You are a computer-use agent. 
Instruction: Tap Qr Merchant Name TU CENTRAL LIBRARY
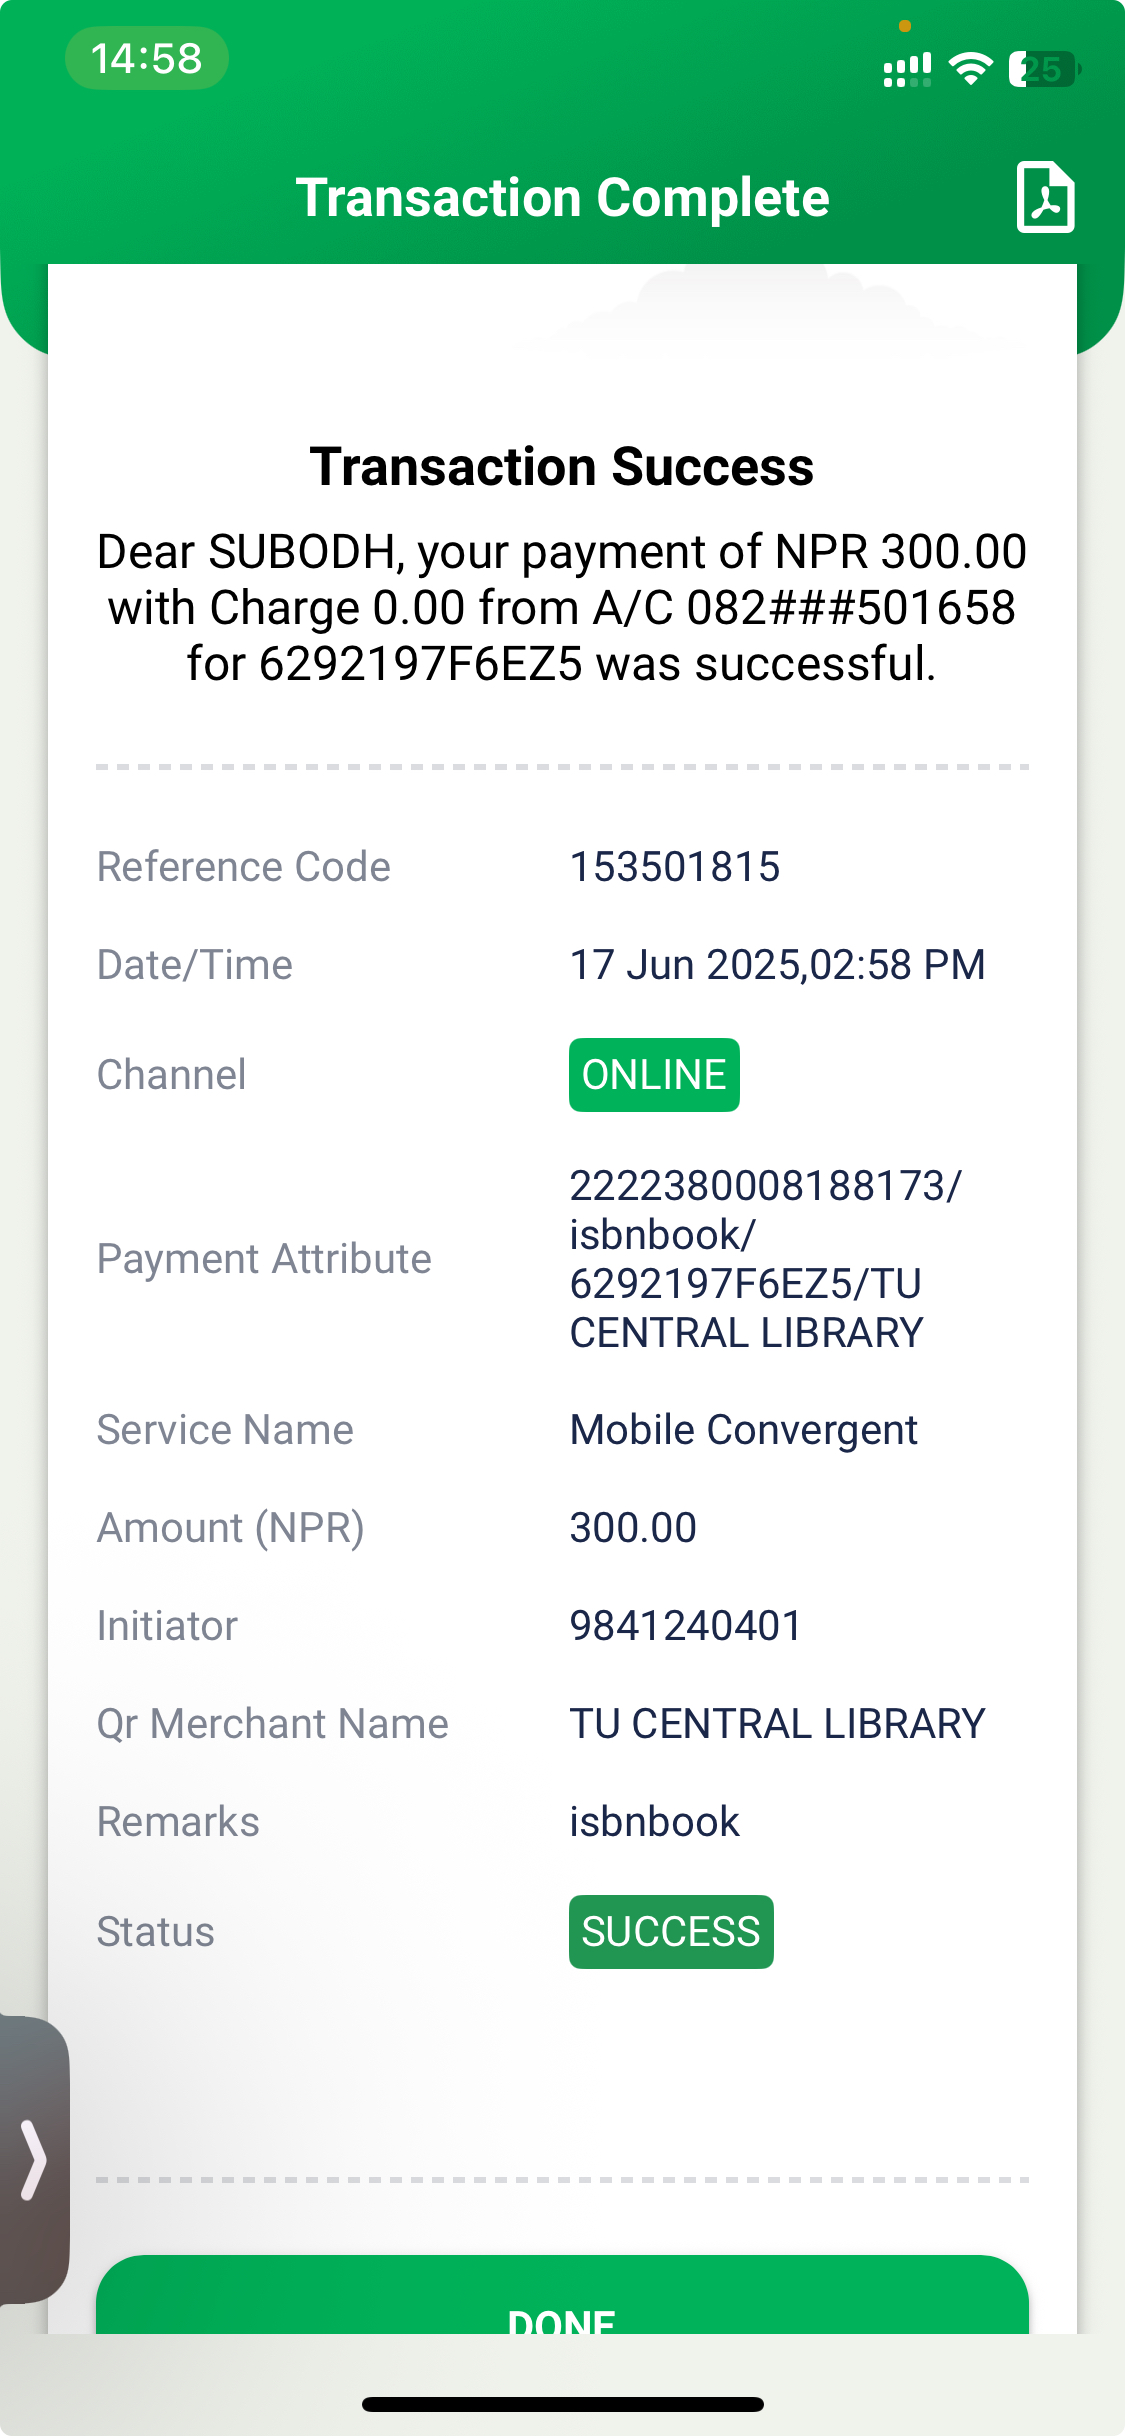point(777,1724)
